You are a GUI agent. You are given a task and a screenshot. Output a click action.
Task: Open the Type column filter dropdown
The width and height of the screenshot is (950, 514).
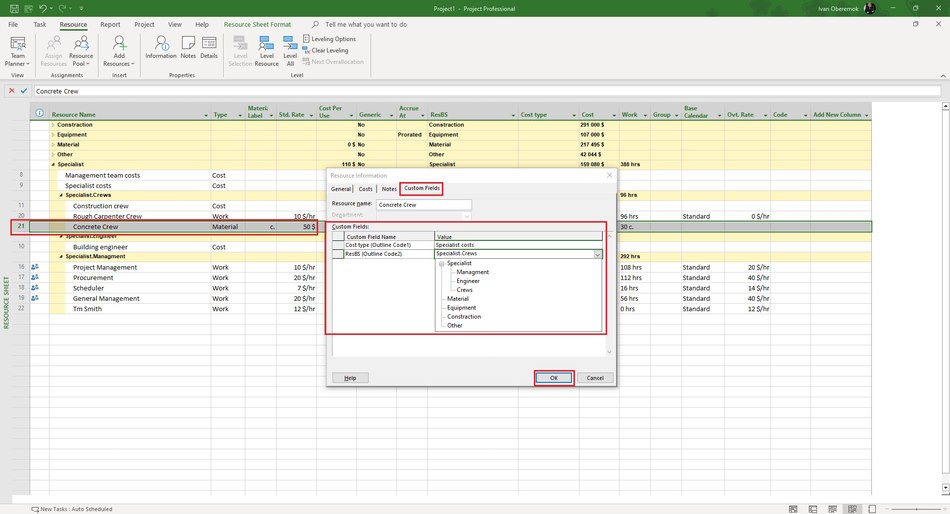point(240,115)
